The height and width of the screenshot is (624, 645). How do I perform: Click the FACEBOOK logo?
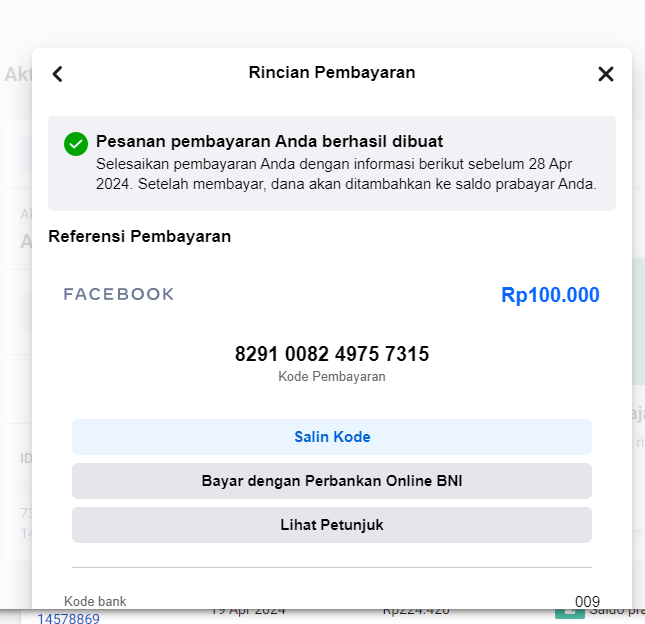[x=119, y=294]
